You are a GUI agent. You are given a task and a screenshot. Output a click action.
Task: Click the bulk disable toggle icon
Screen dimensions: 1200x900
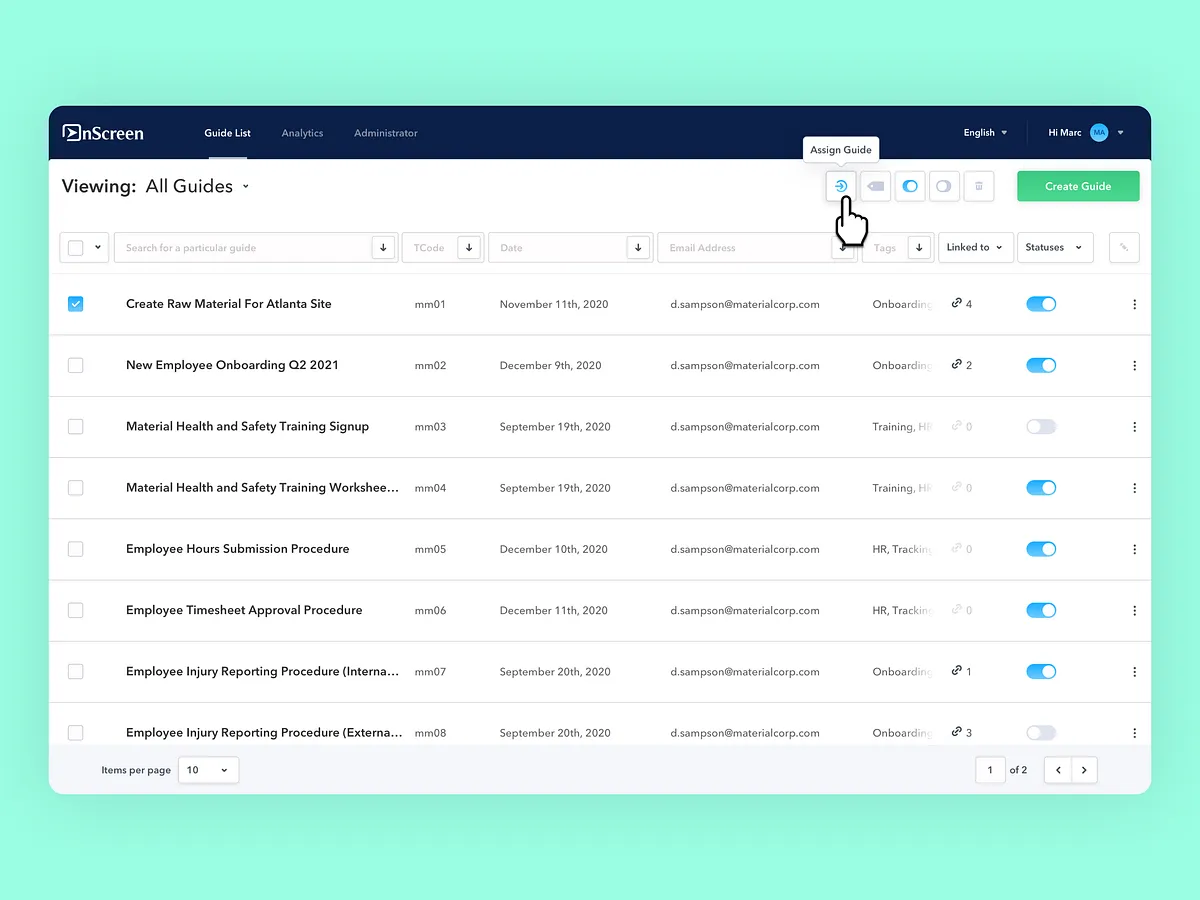point(943,186)
